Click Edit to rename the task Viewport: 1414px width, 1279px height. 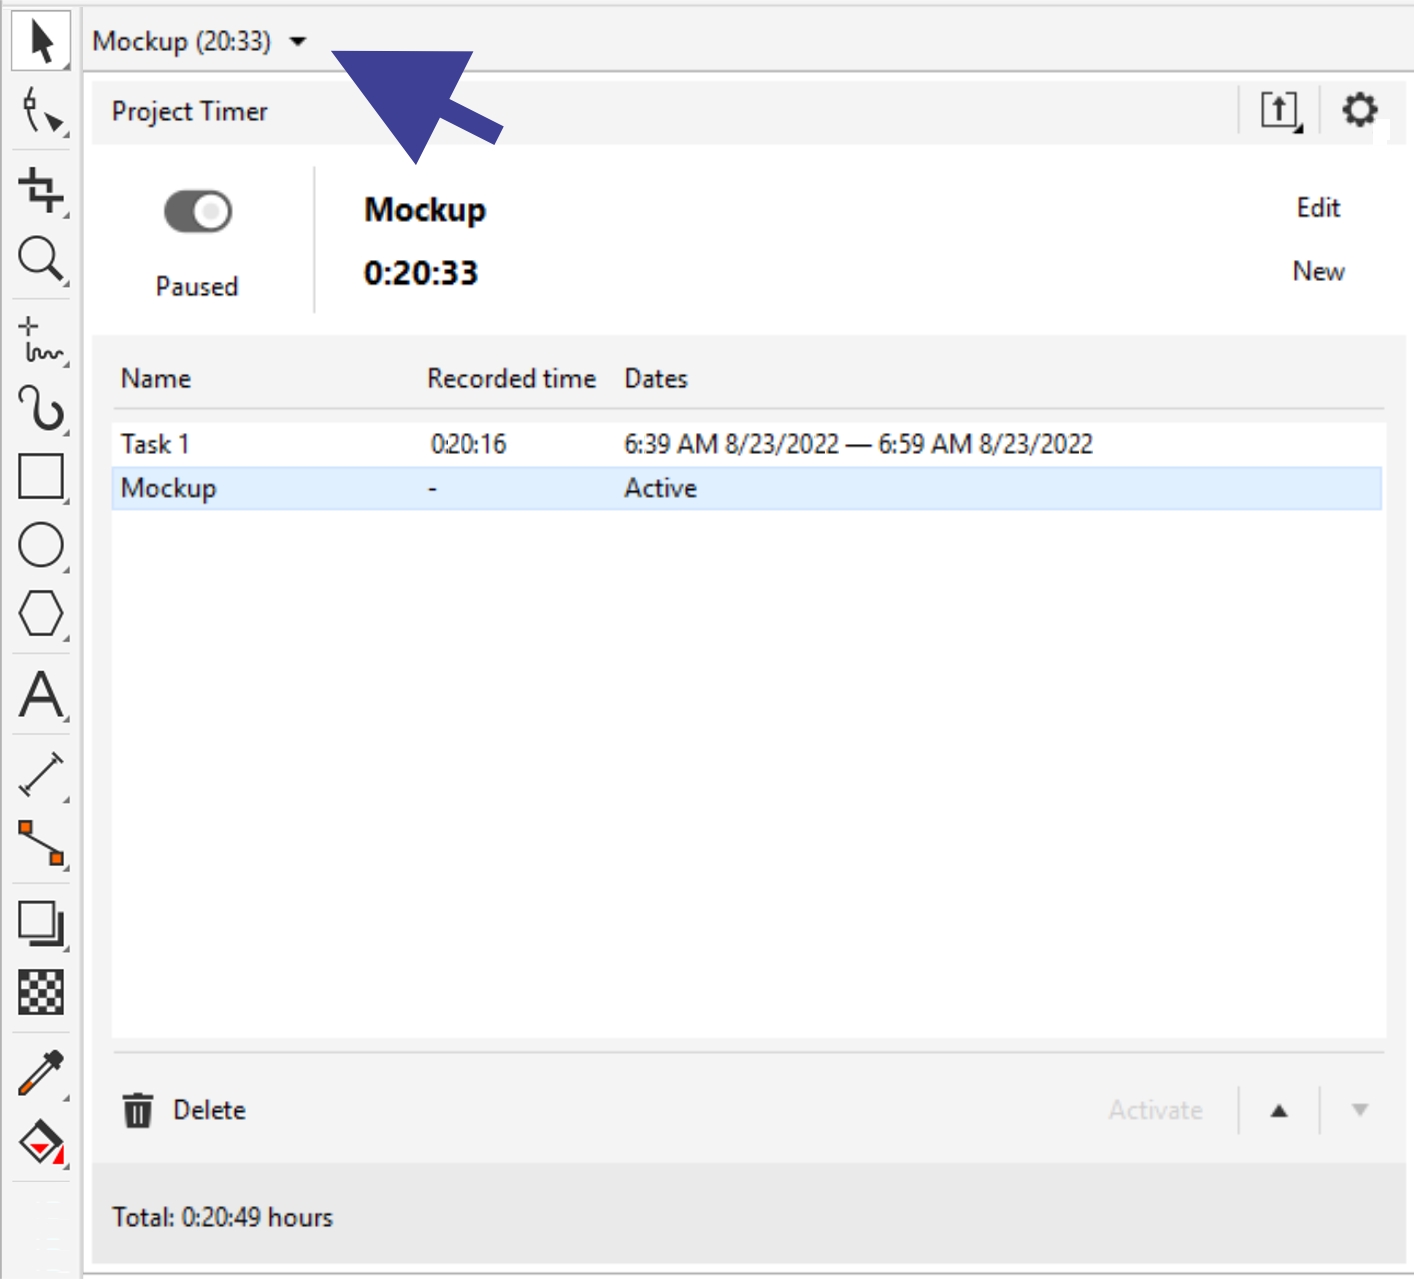click(x=1317, y=208)
